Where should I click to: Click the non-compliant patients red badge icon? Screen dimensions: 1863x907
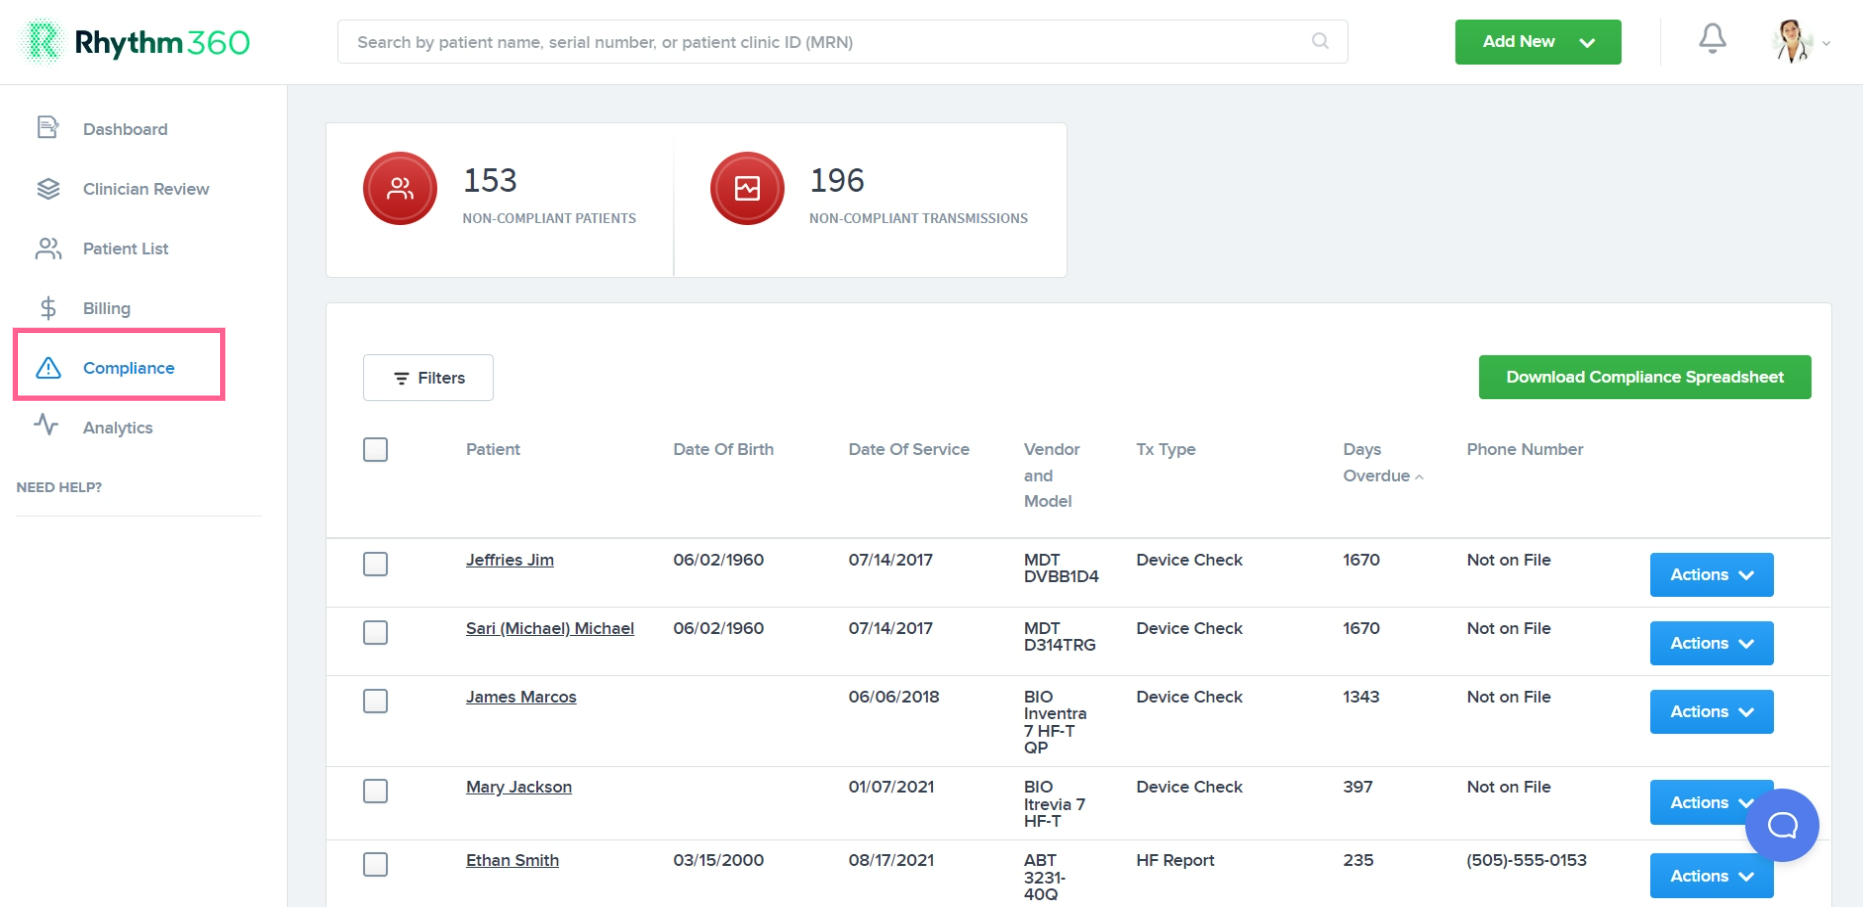point(399,187)
